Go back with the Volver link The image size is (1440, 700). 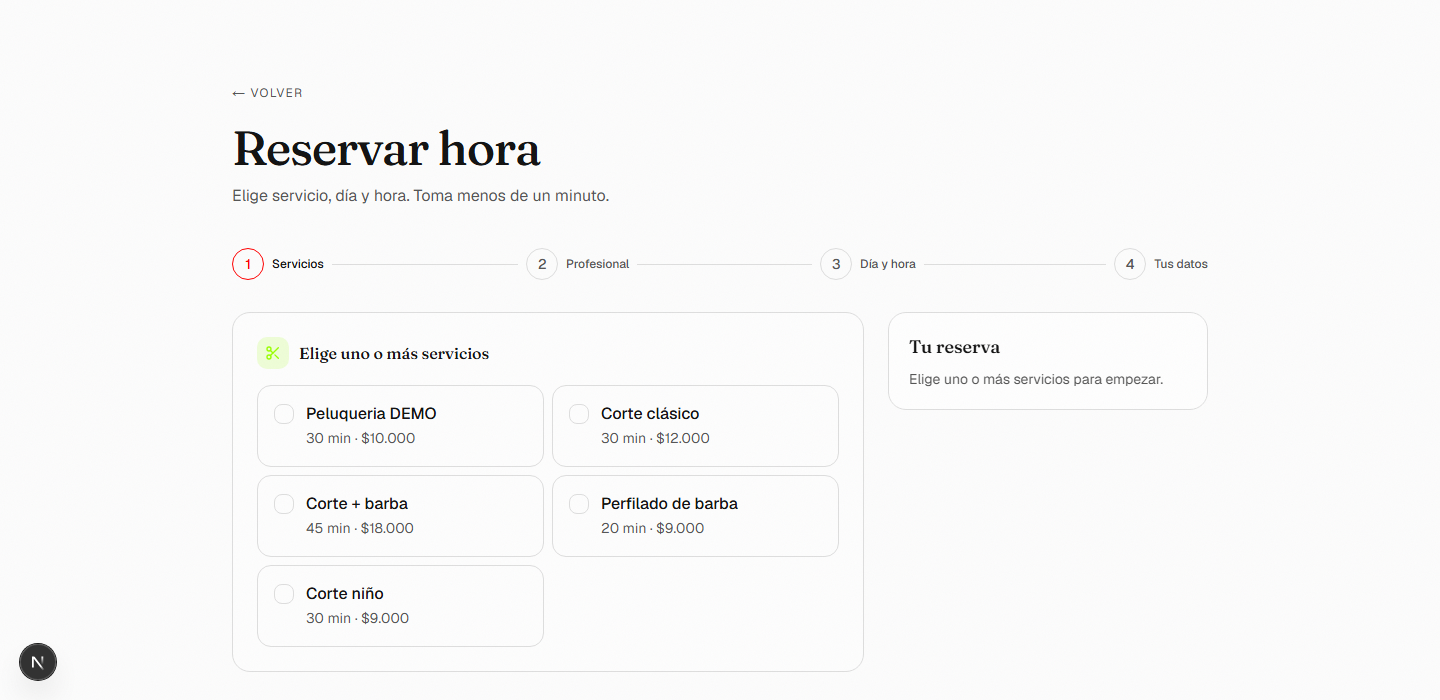pos(267,93)
